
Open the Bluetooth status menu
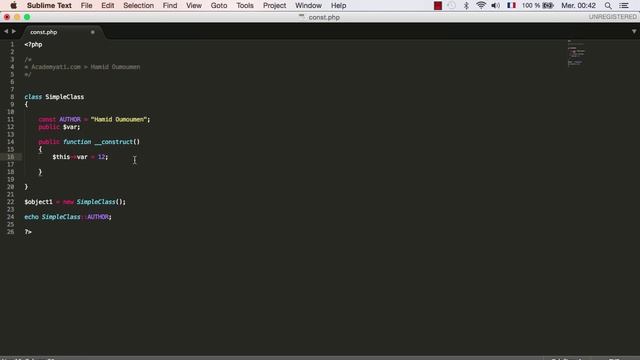pyautogui.click(x=466, y=5)
